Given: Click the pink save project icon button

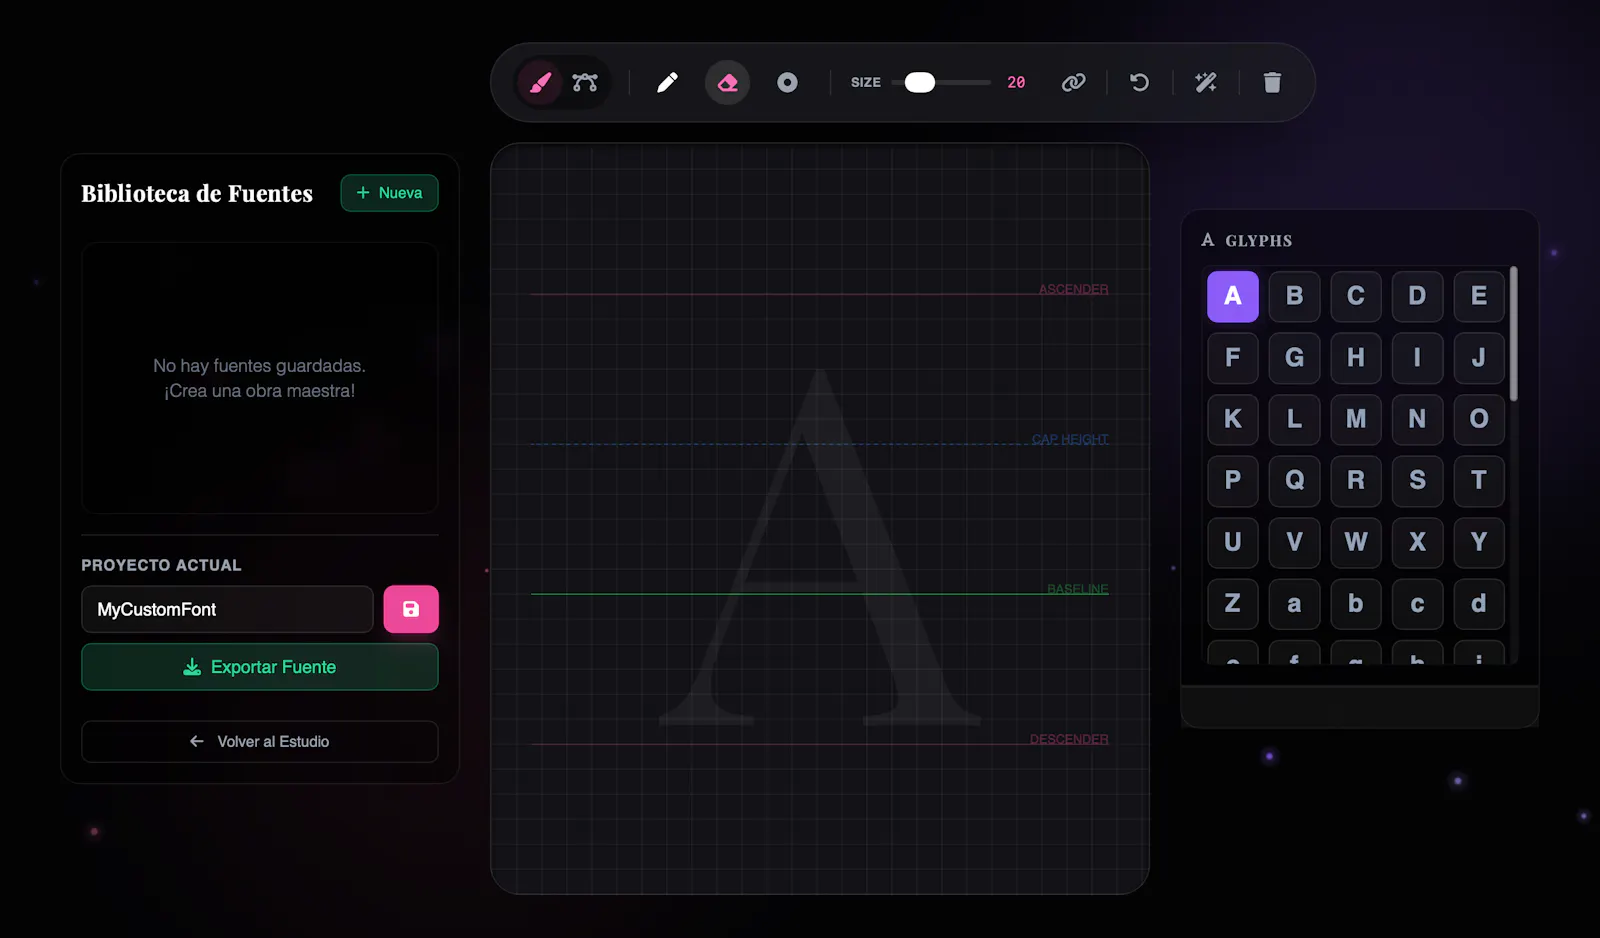Looking at the screenshot, I should [411, 609].
